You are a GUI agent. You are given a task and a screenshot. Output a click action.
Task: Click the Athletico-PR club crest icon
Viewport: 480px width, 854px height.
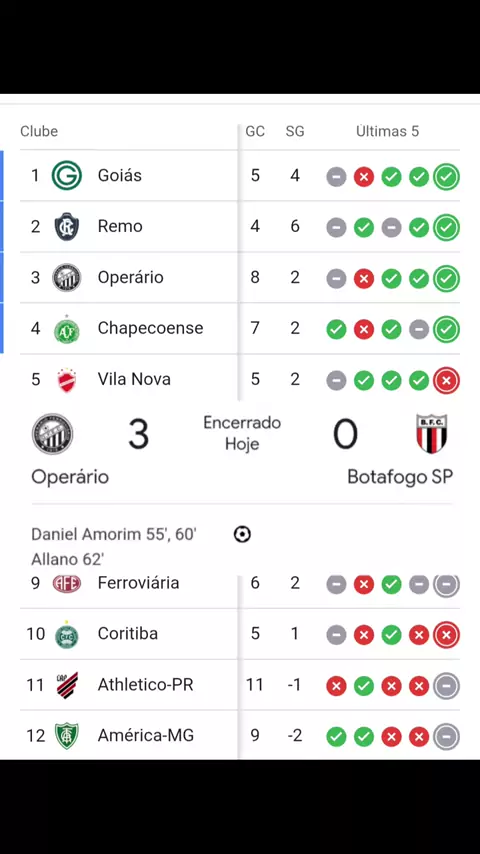66,685
